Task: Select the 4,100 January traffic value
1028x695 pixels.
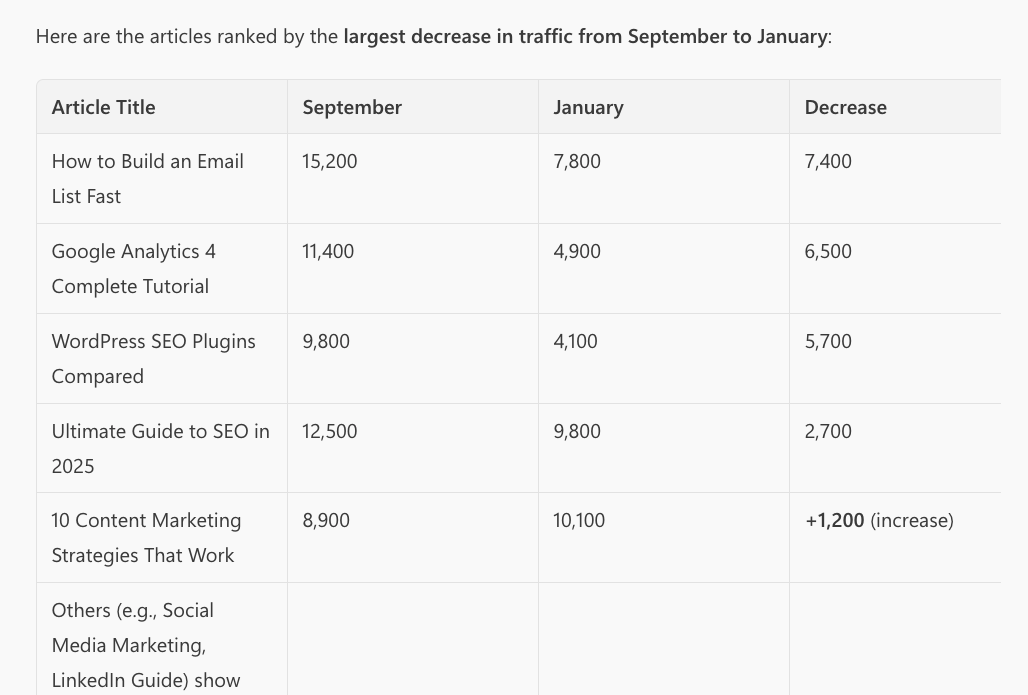Action: click(575, 342)
